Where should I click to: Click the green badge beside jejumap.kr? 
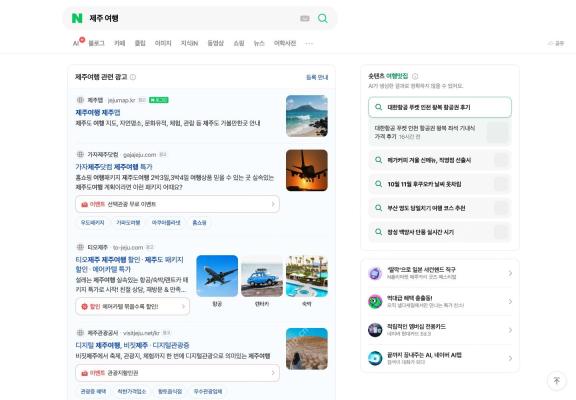(159, 100)
